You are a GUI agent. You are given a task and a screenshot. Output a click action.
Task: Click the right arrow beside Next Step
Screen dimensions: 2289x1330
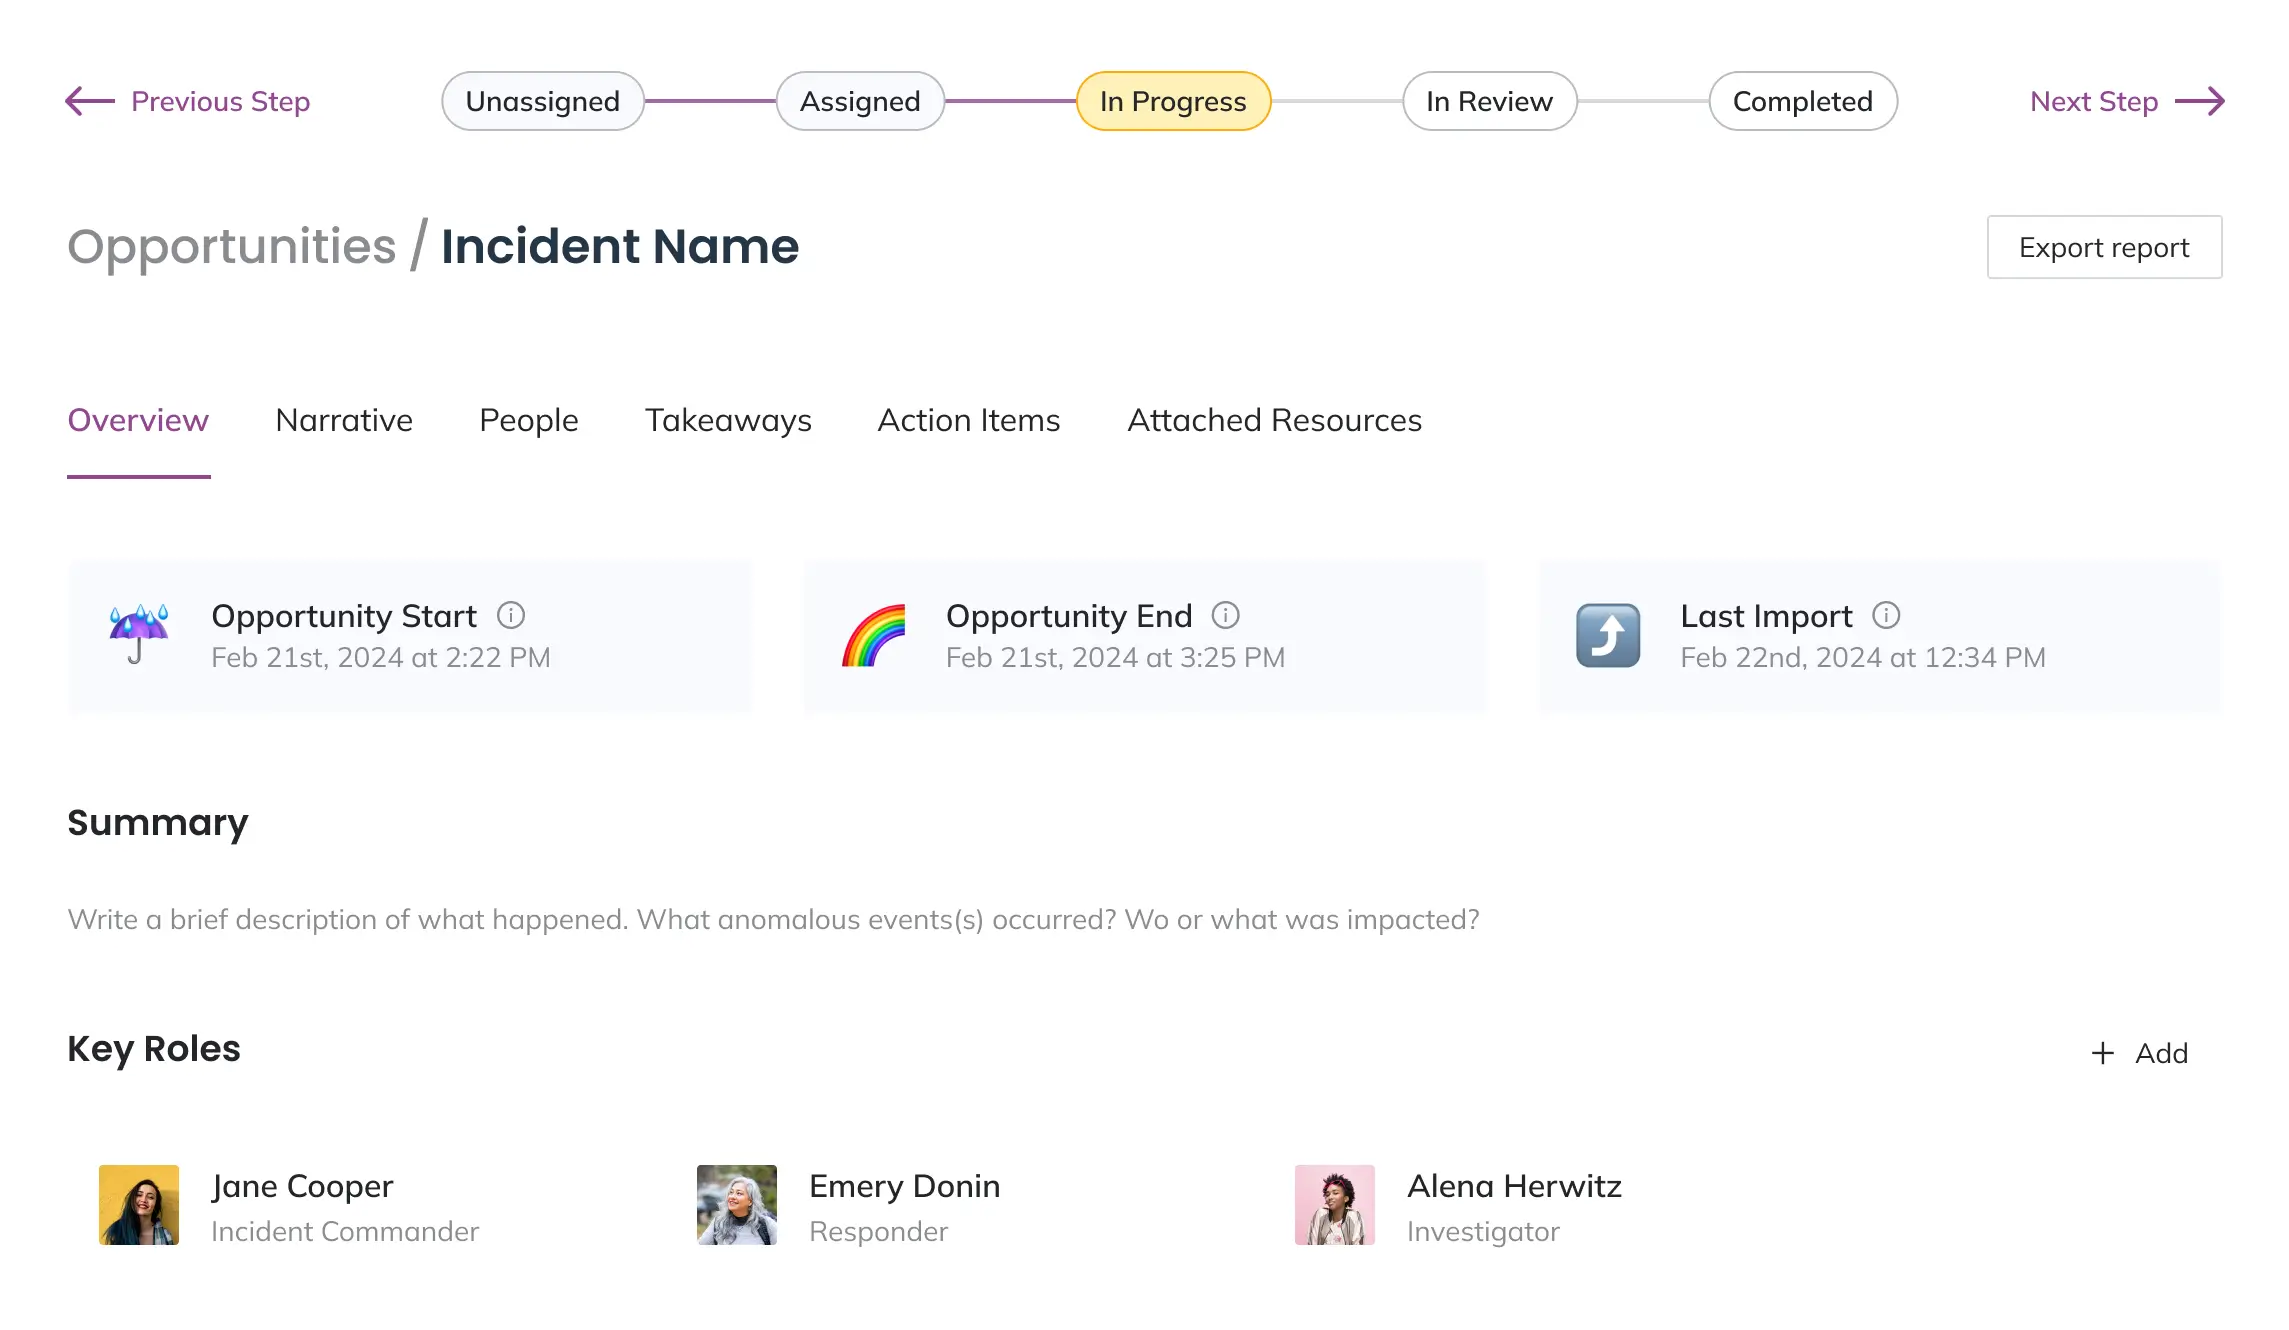pos(2200,101)
